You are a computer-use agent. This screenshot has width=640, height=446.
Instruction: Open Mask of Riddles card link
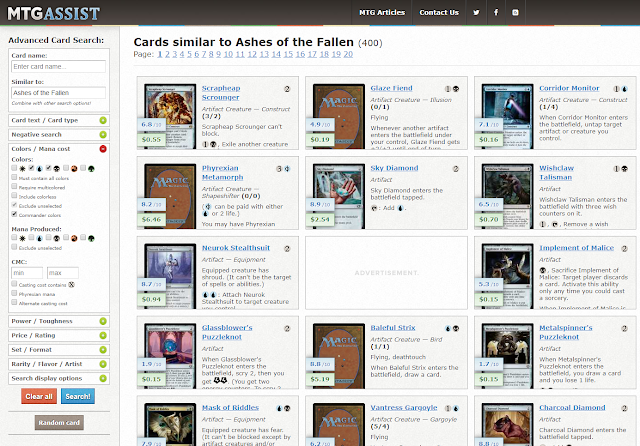[x=230, y=408]
